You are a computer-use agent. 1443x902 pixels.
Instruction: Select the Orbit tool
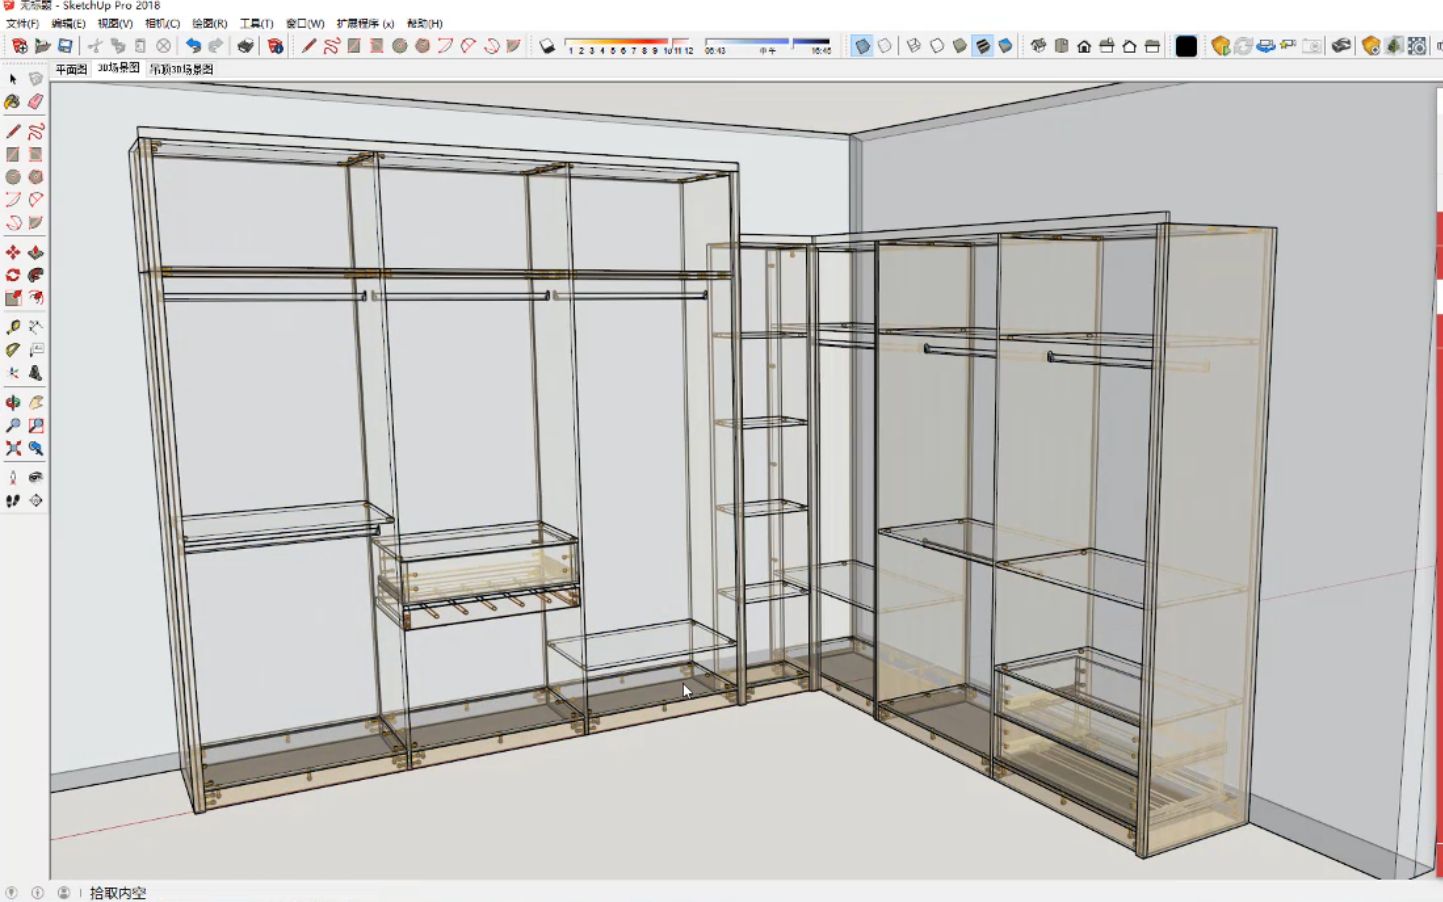coord(13,402)
